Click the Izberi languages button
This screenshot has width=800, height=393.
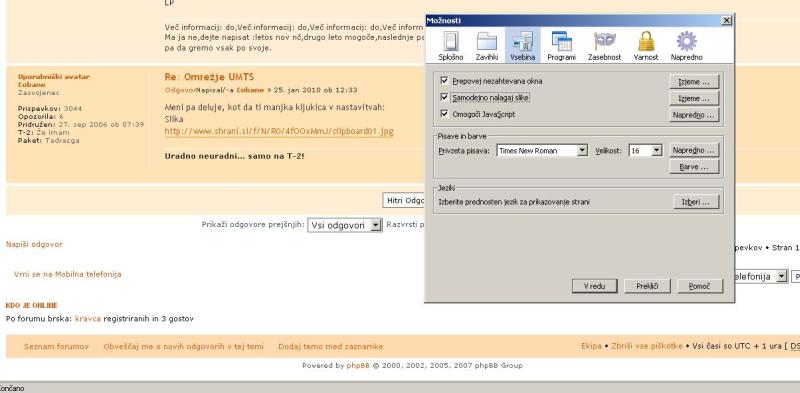[696, 202]
